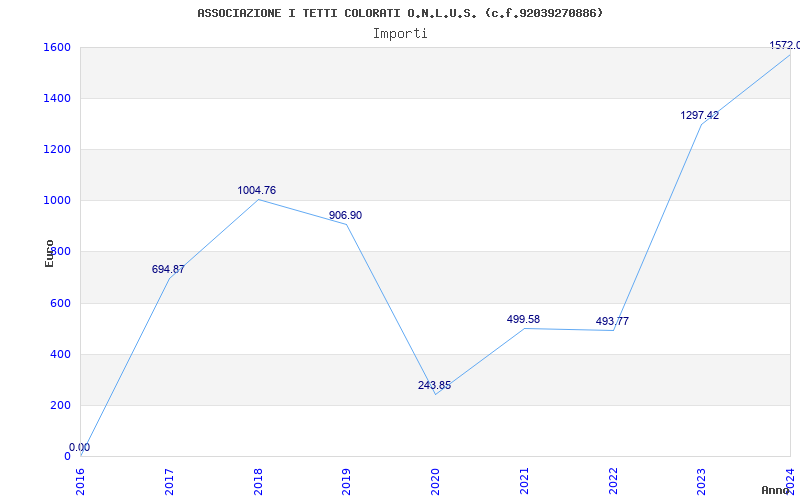Select the data label 1297.42

click(x=699, y=115)
